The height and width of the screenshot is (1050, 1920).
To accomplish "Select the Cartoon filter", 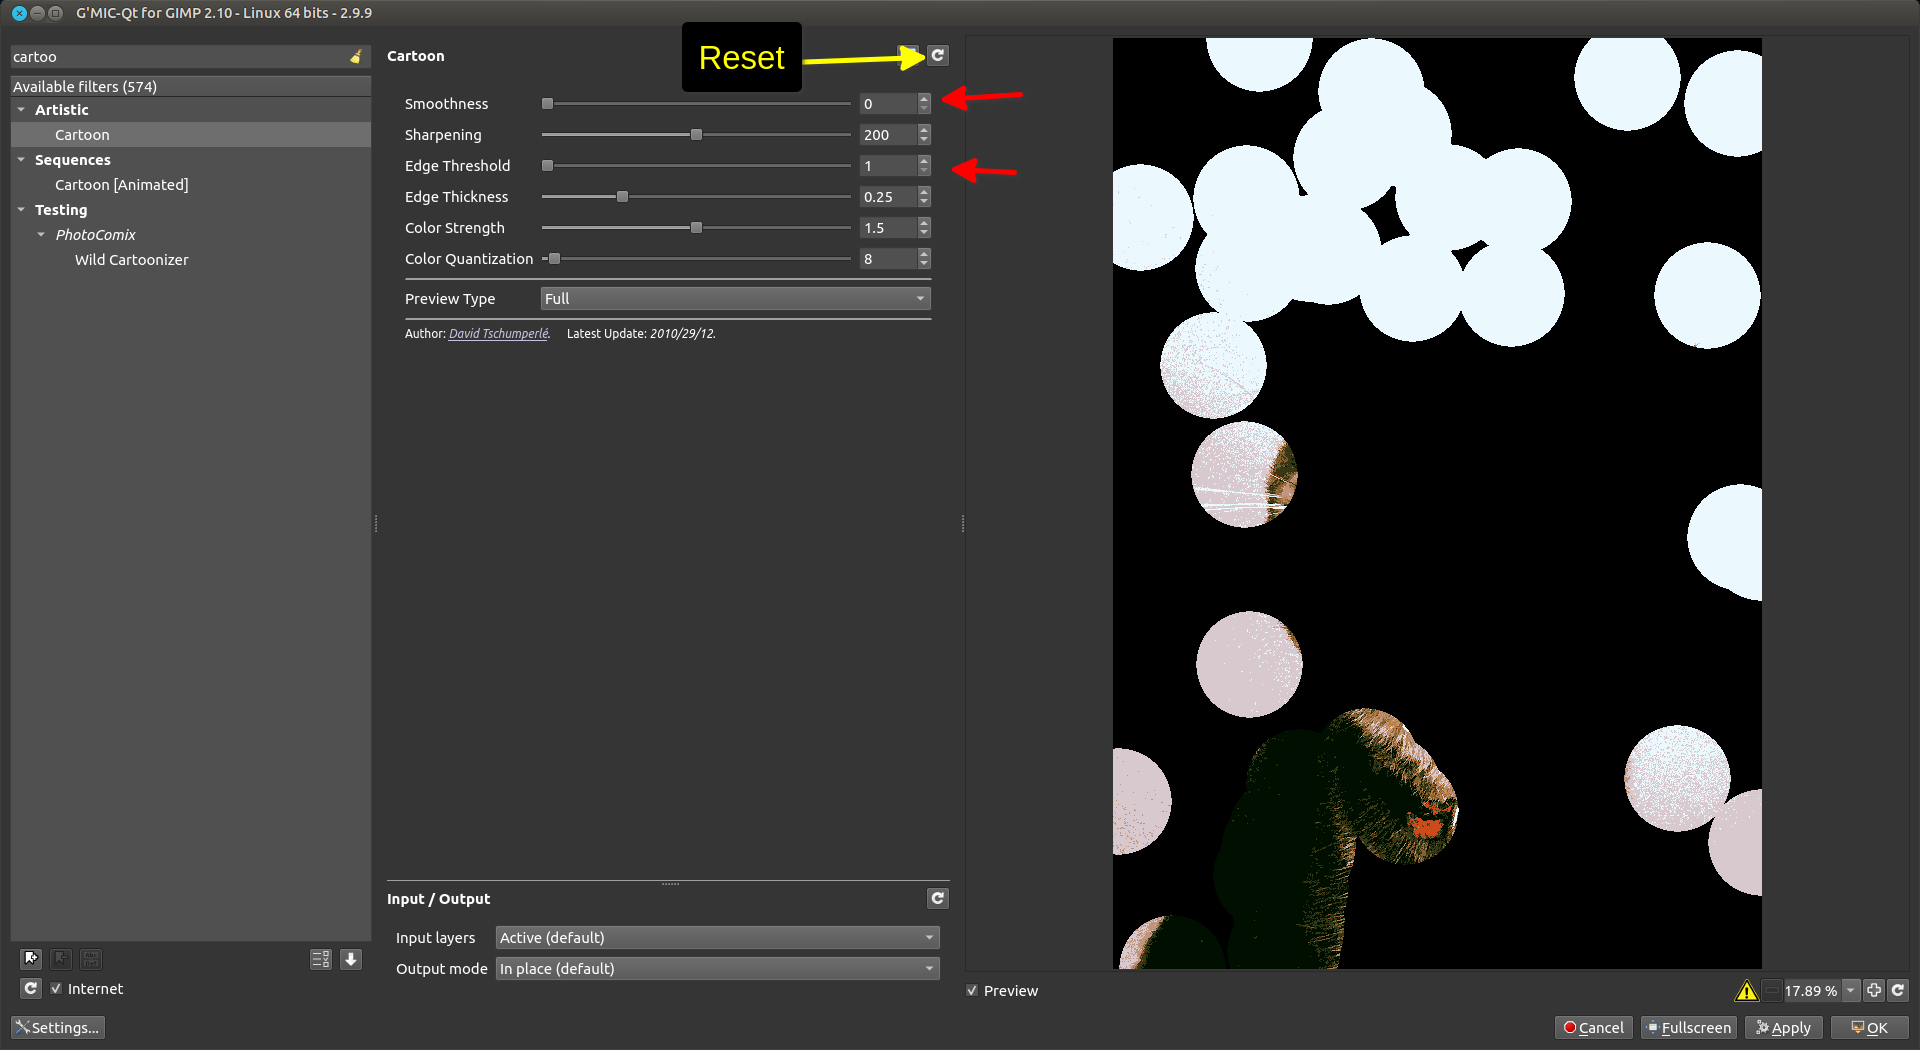I will coord(82,135).
